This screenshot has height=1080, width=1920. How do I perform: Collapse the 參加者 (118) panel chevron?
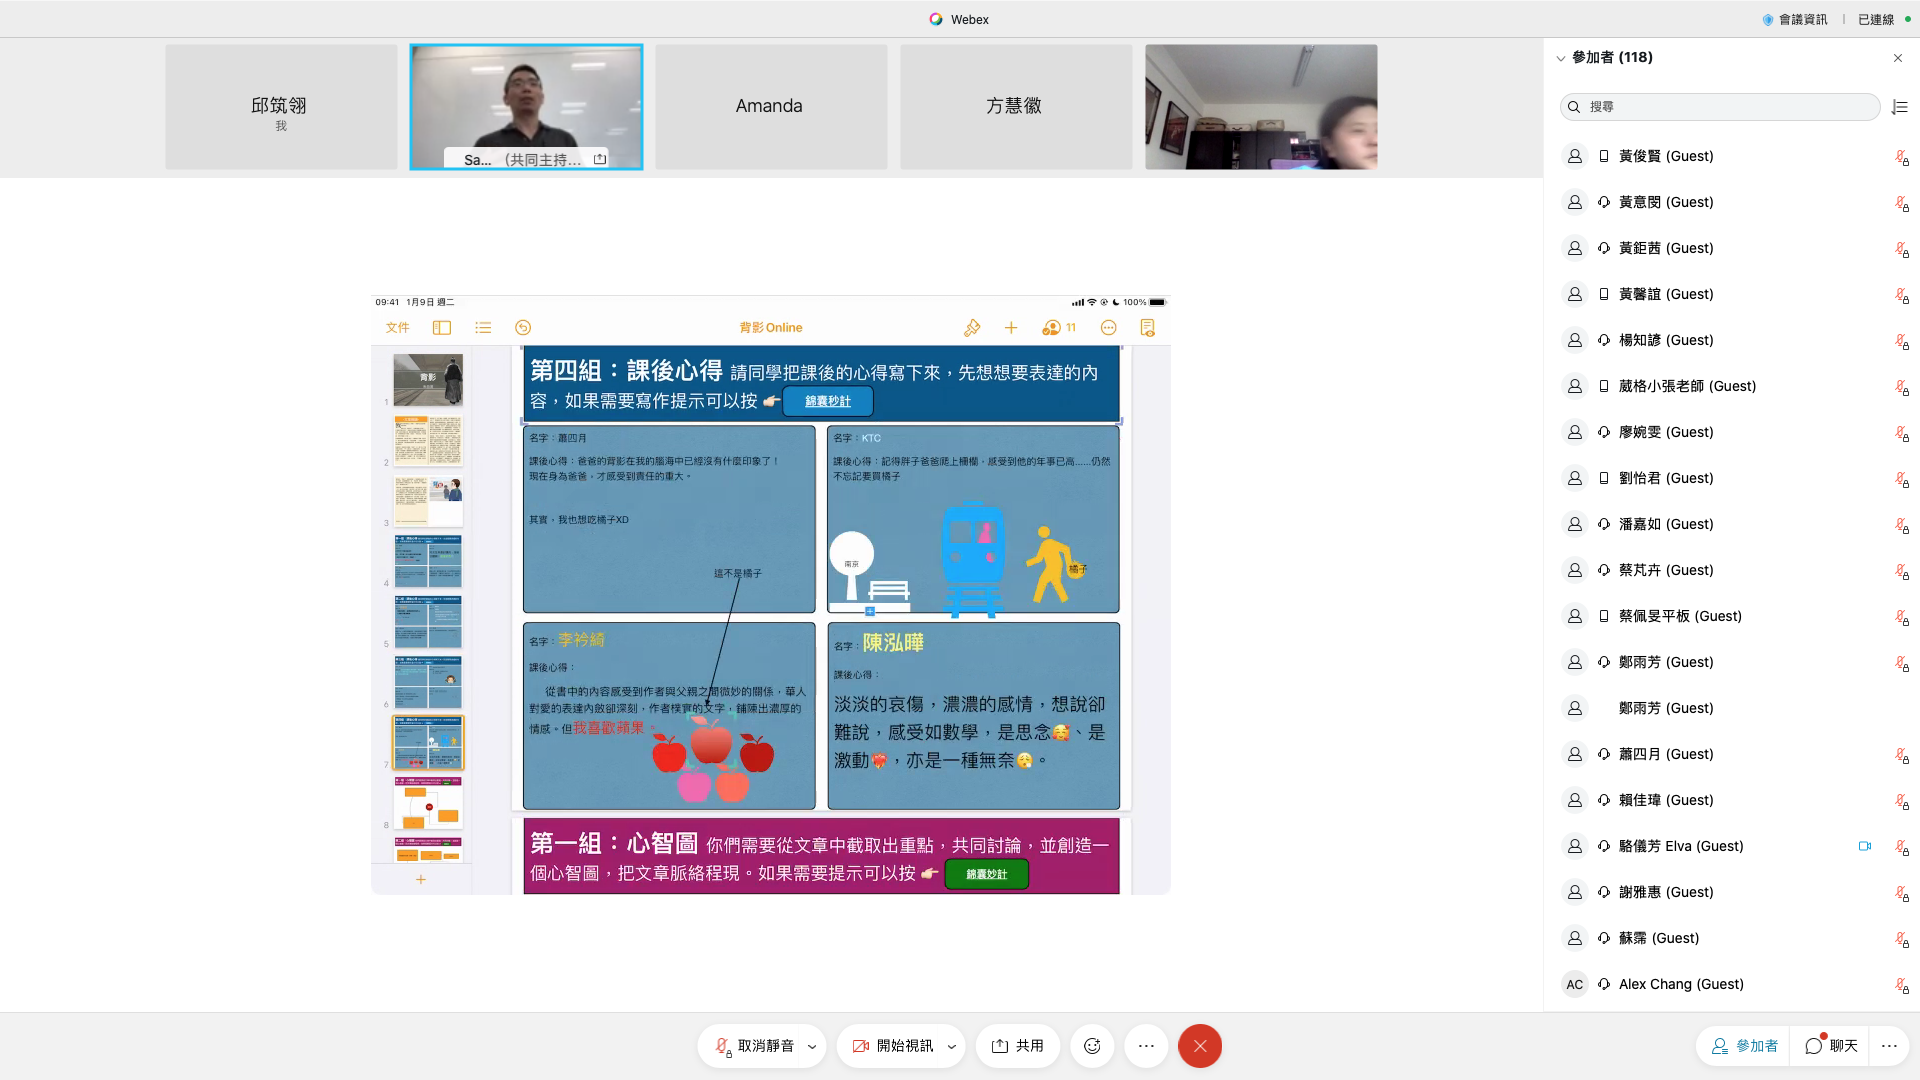point(1560,58)
